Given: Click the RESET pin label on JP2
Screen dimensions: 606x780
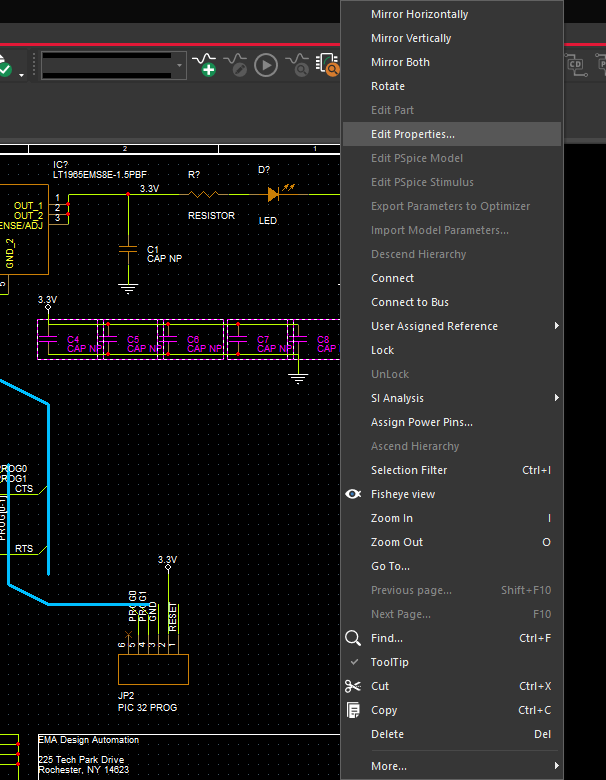Looking at the screenshot, I should tap(173, 617).
